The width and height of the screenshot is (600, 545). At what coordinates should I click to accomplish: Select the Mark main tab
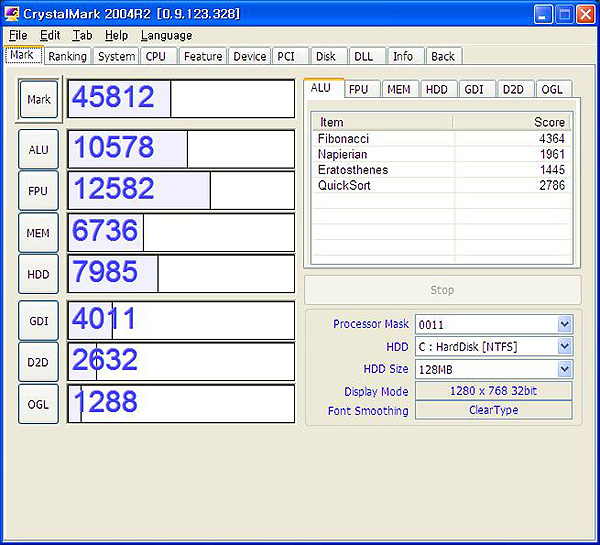(24, 55)
